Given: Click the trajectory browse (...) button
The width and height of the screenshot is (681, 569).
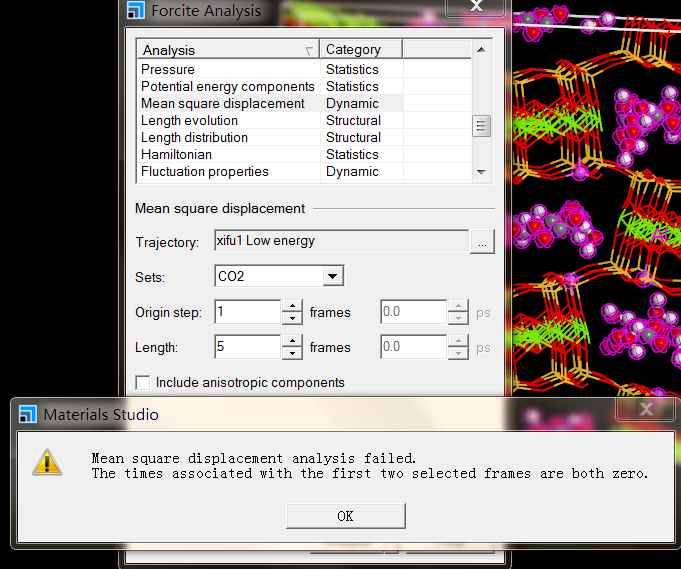Looking at the screenshot, I should tap(482, 242).
